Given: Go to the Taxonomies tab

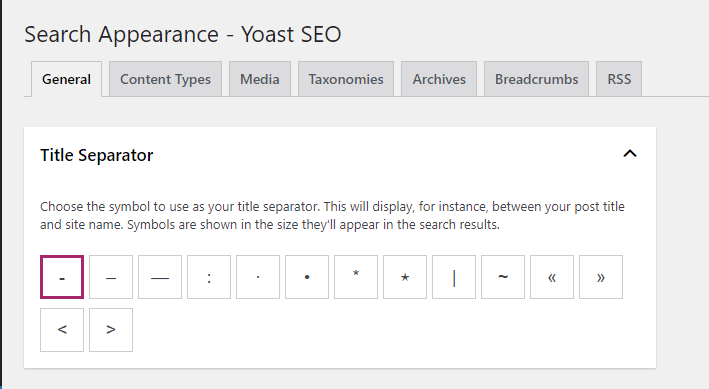Looking at the screenshot, I should tap(346, 79).
